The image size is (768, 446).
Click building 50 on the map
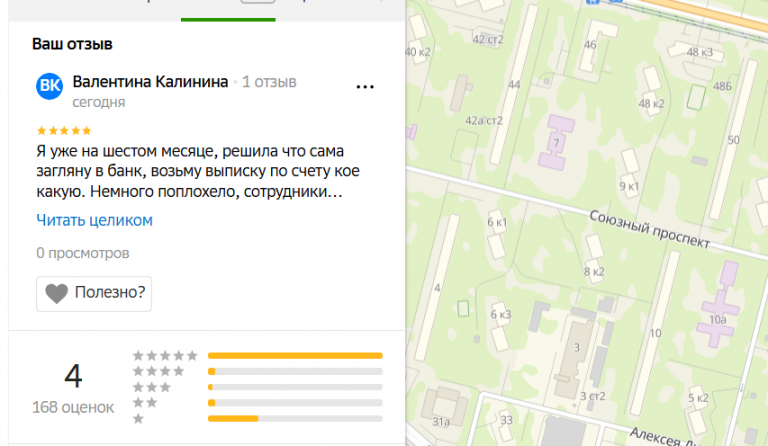pos(733,140)
